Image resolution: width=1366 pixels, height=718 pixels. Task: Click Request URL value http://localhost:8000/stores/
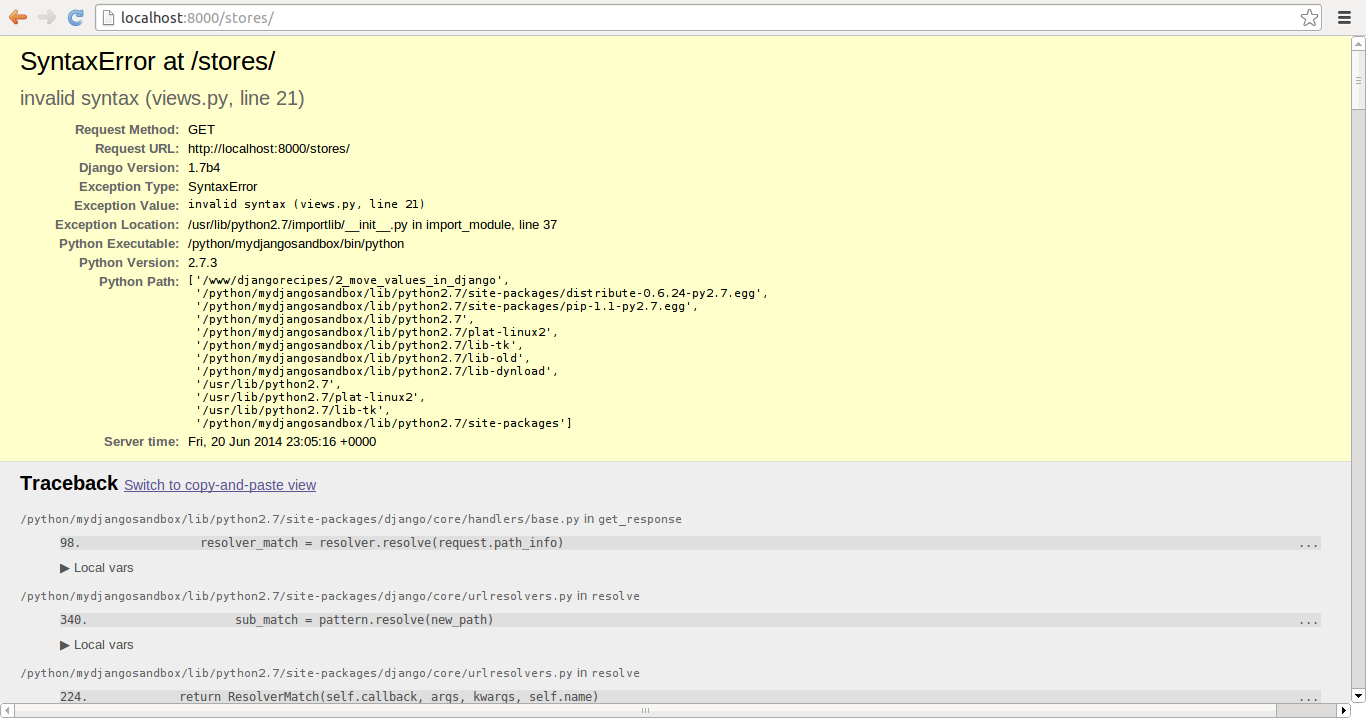coord(269,149)
